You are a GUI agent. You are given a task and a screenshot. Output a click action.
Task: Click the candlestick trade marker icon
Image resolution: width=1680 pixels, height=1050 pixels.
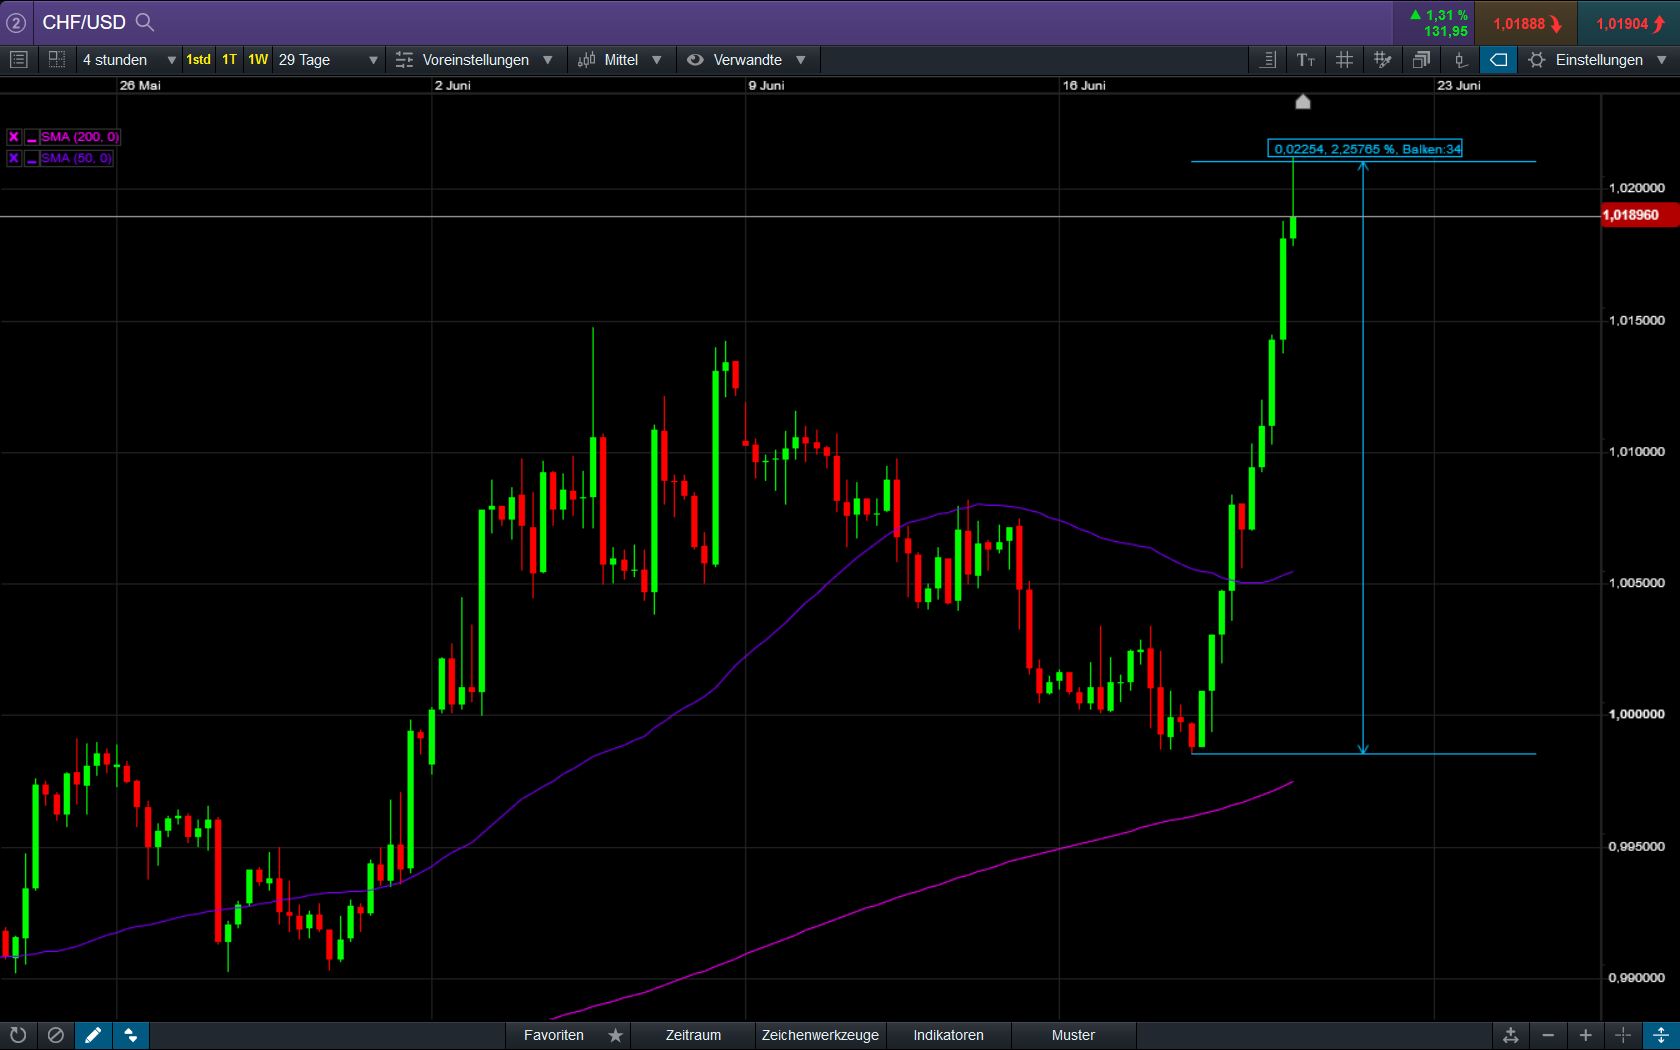1460,60
